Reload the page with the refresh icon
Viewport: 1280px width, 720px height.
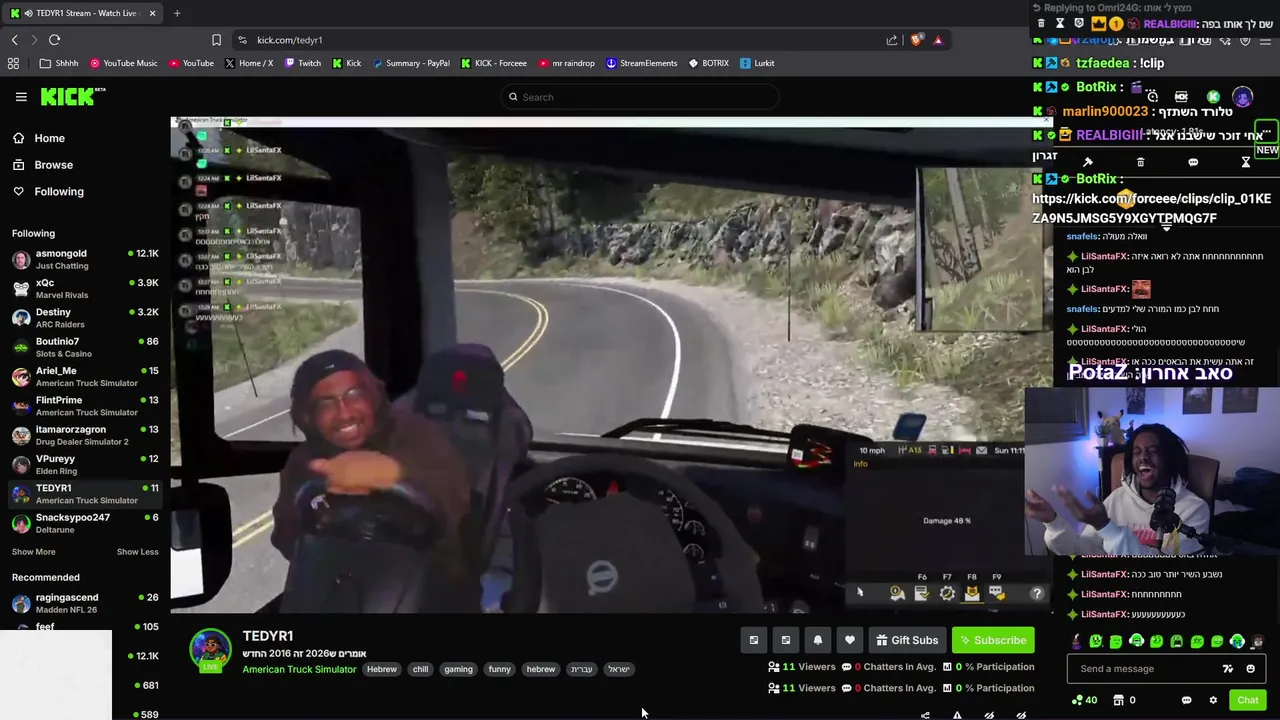tap(54, 40)
